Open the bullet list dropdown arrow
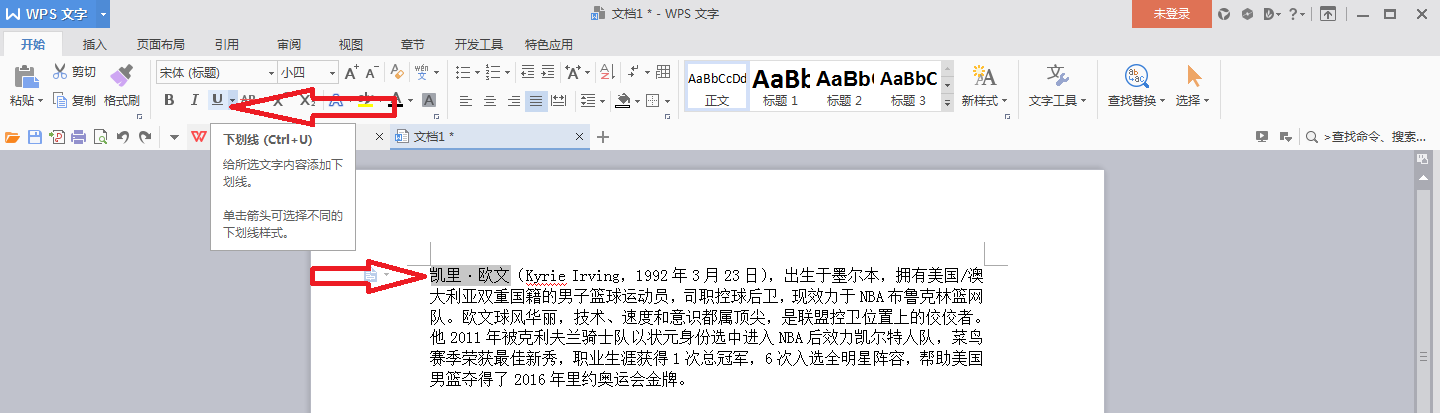 [x=475, y=72]
